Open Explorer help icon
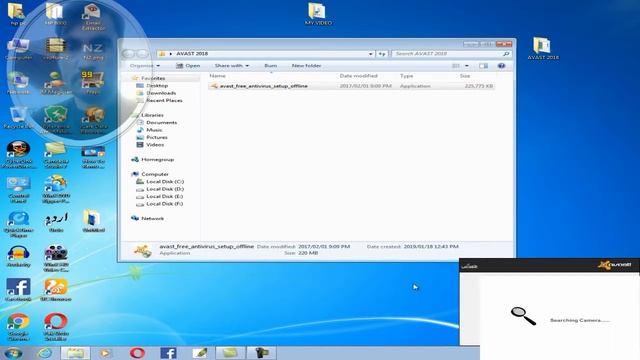Viewport: 640px width, 360px height. tap(502, 66)
